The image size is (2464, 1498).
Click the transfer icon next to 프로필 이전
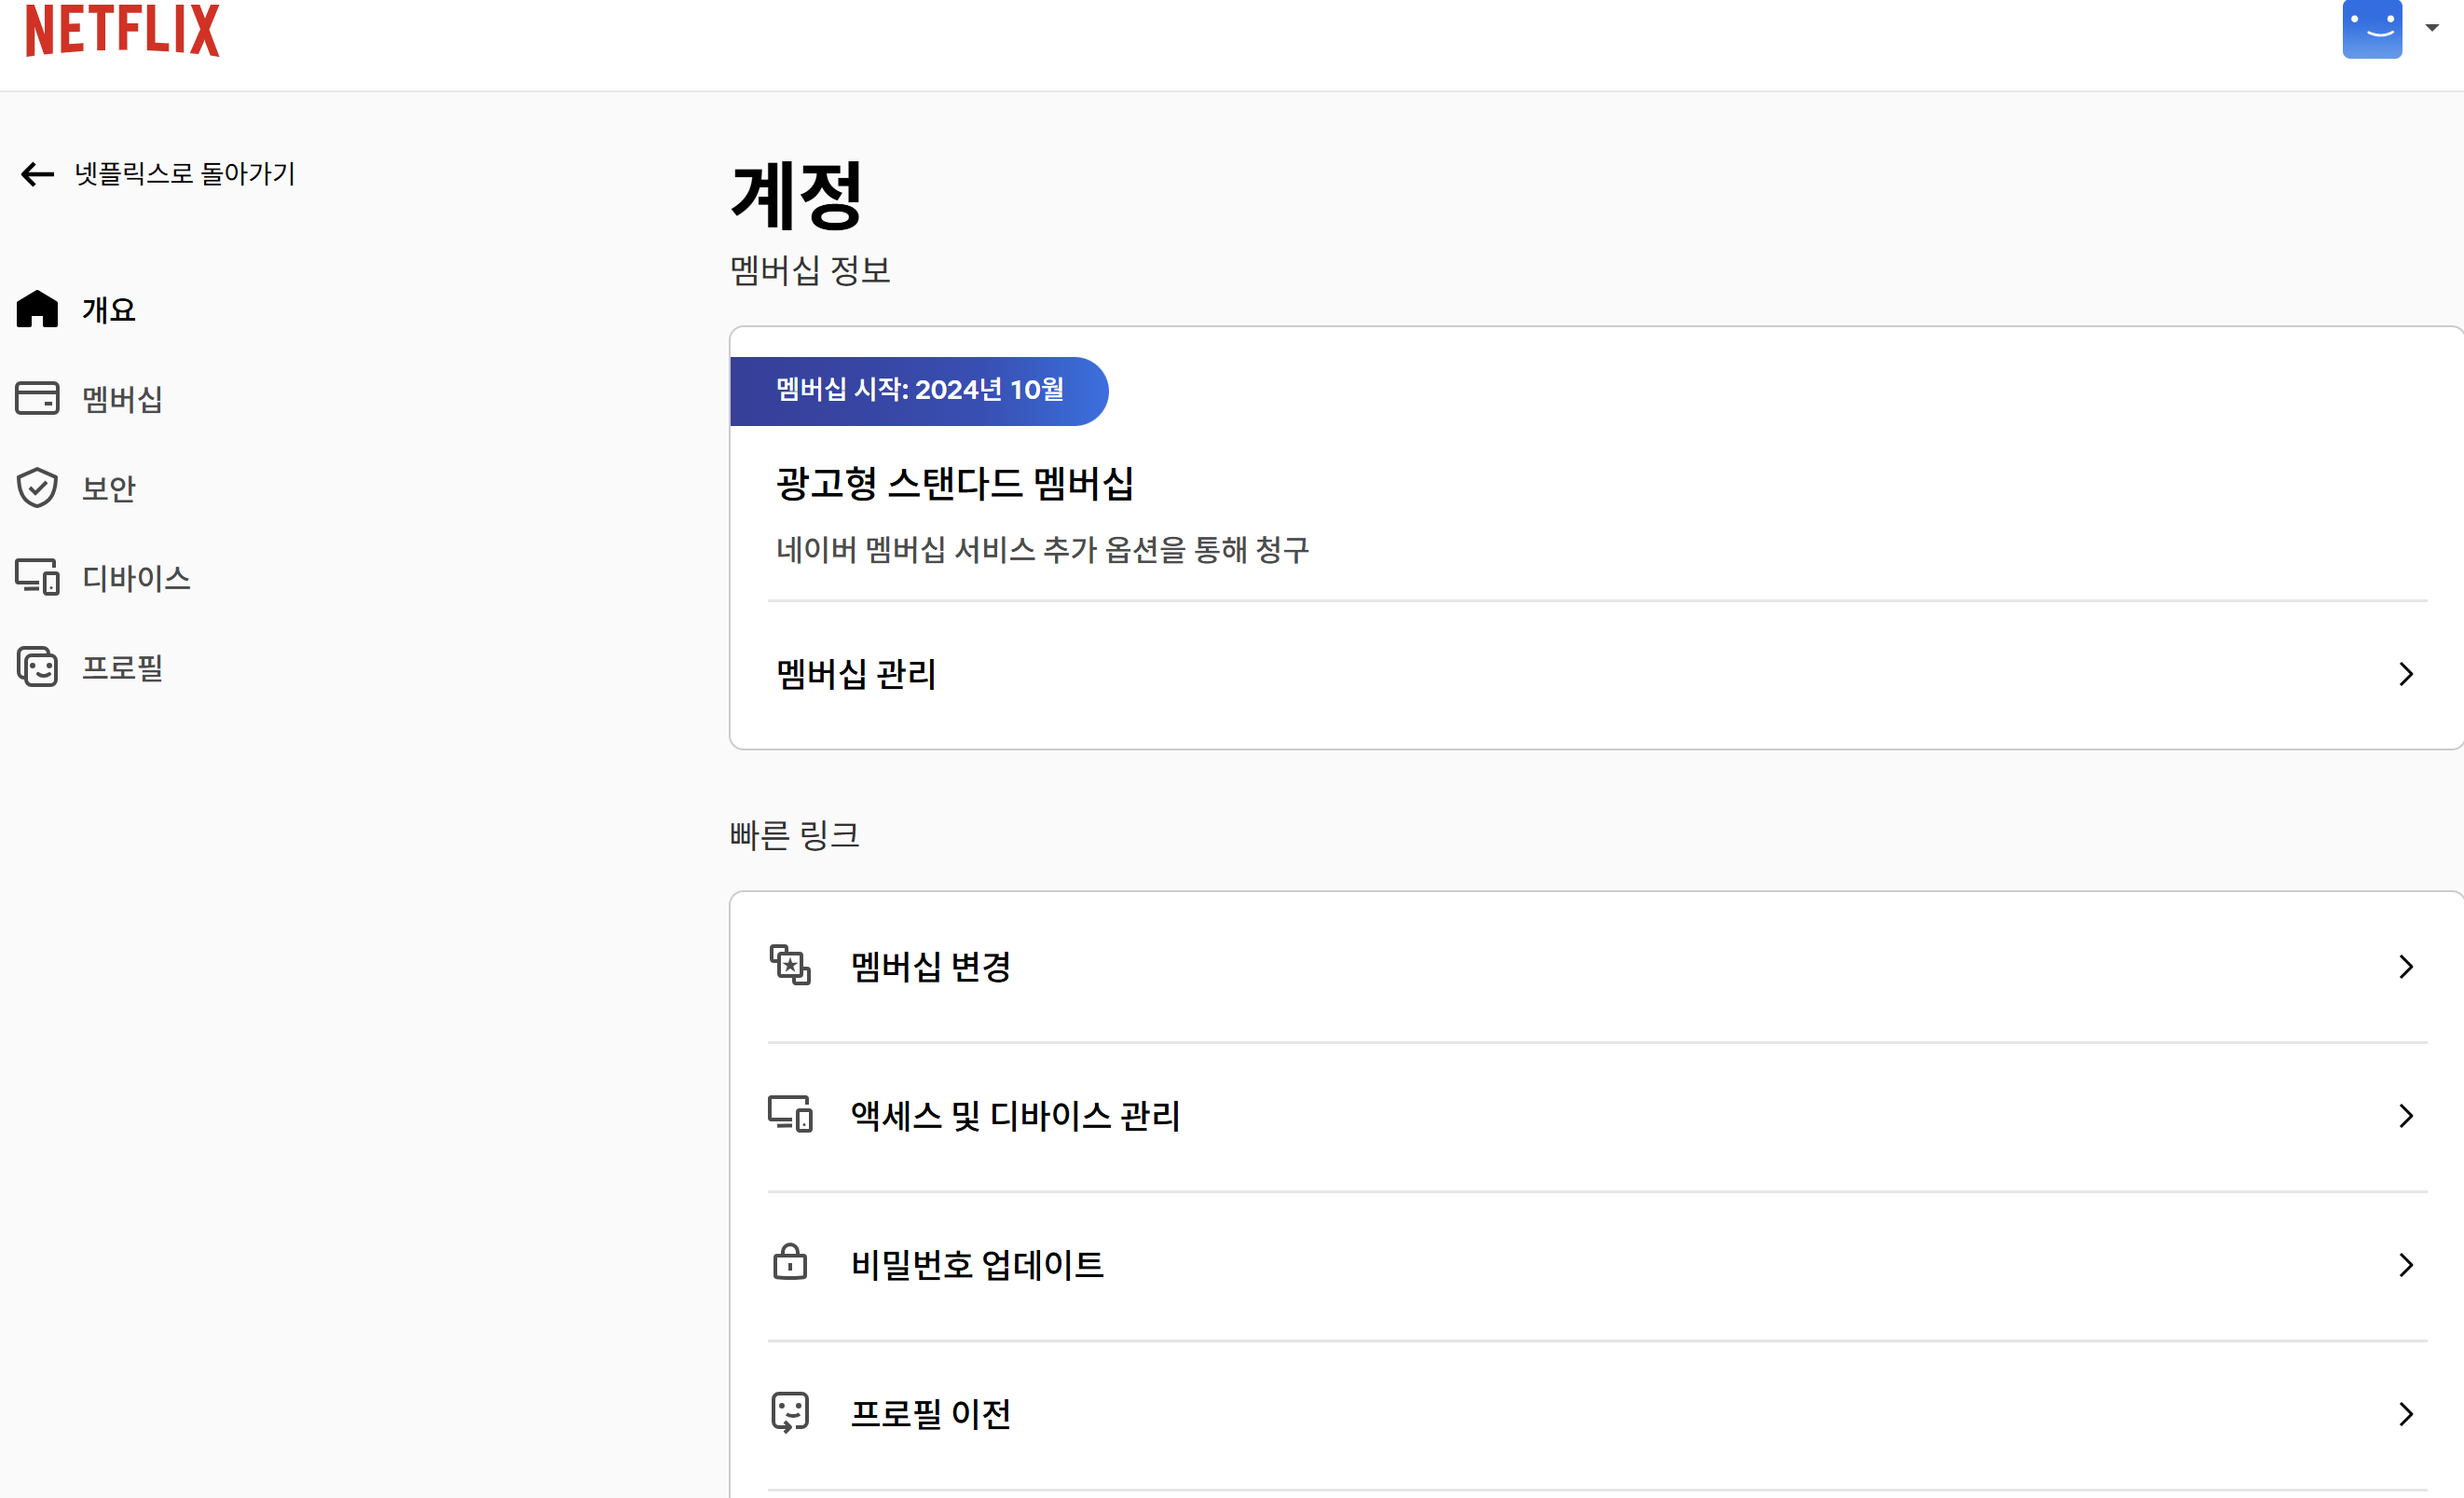click(791, 1412)
